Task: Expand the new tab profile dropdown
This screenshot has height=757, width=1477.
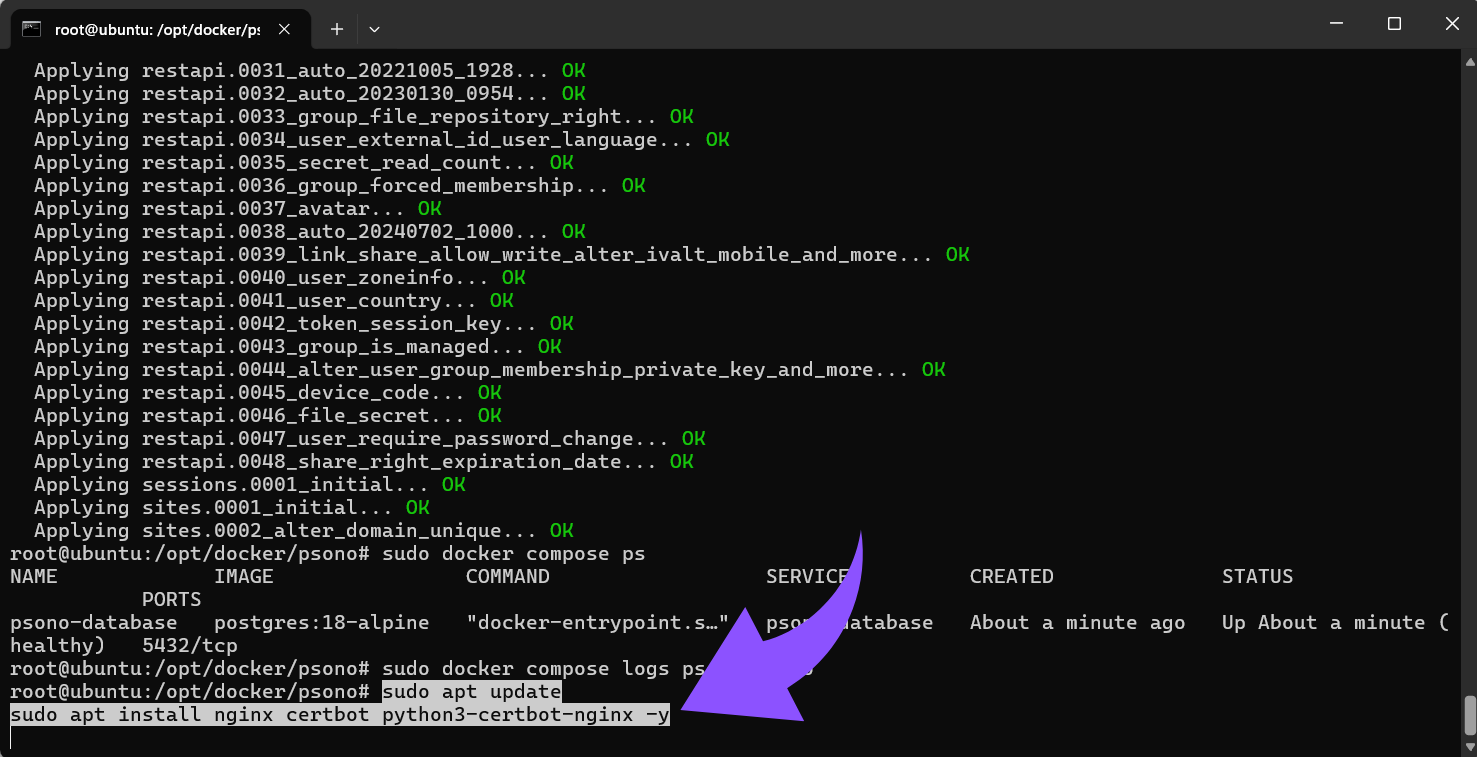Action: 374,29
